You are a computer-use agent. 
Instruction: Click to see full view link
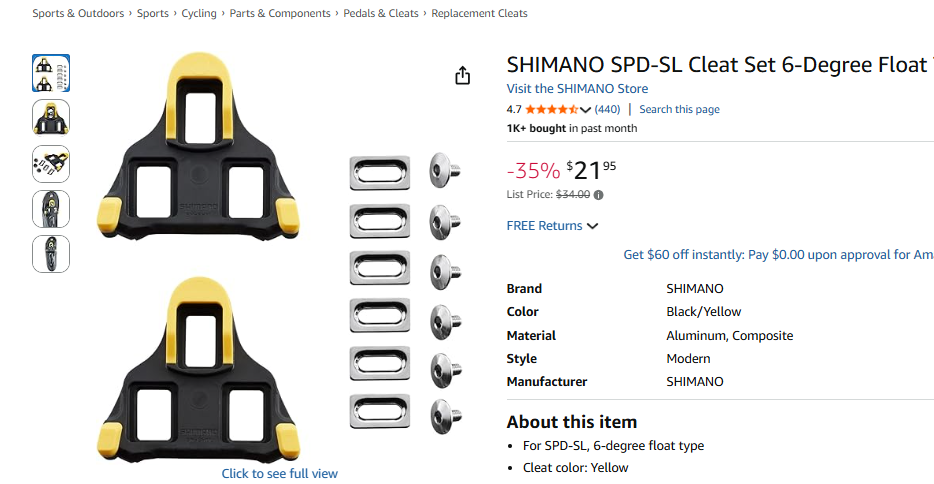click(280, 474)
